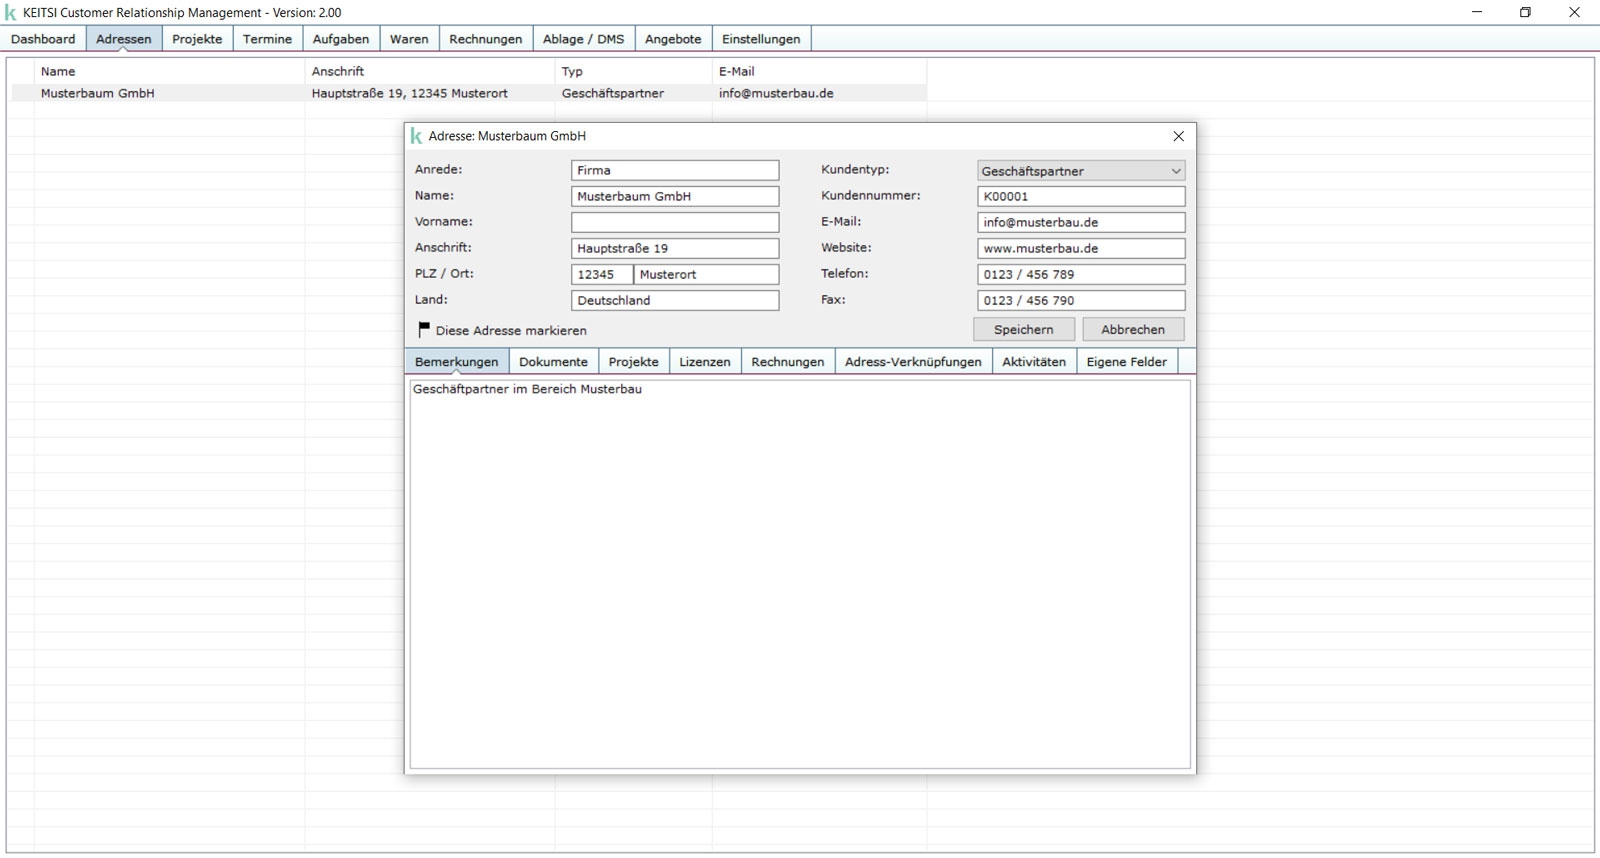Image resolution: width=1600 pixels, height=858 pixels.
Task: Restore down the KEITSI main window
Action: tap(1525, 12)
